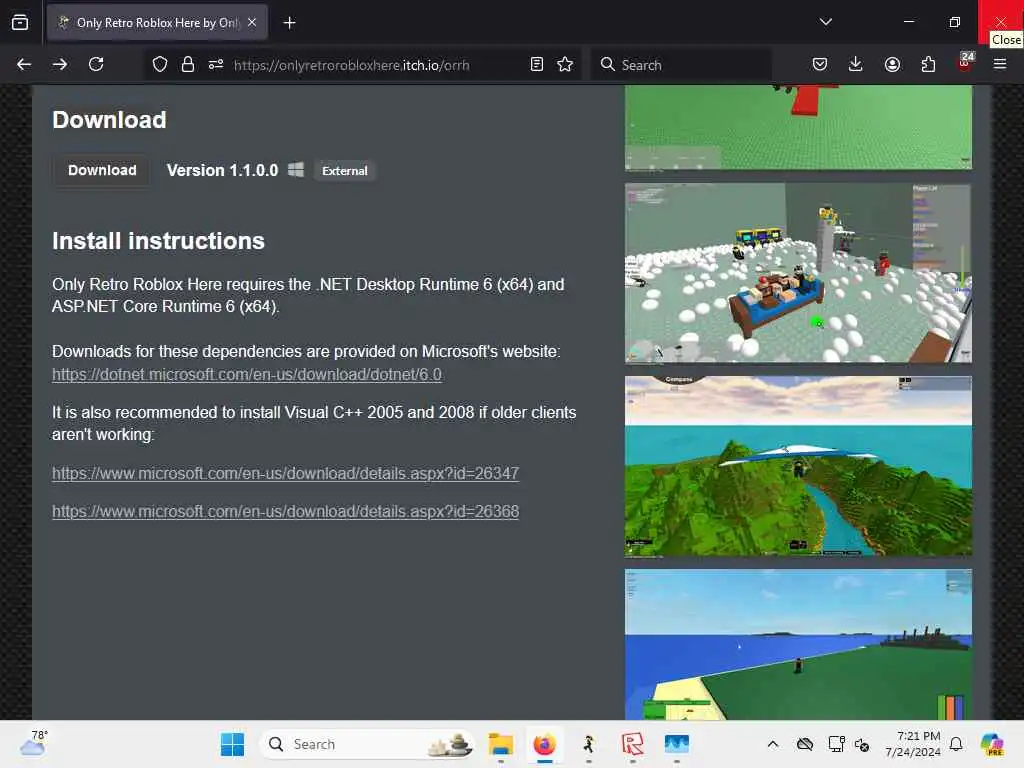The image size is (1024, 768).
Task: Open Firefox View recent browsing icon
Action: tap(20, 23)
